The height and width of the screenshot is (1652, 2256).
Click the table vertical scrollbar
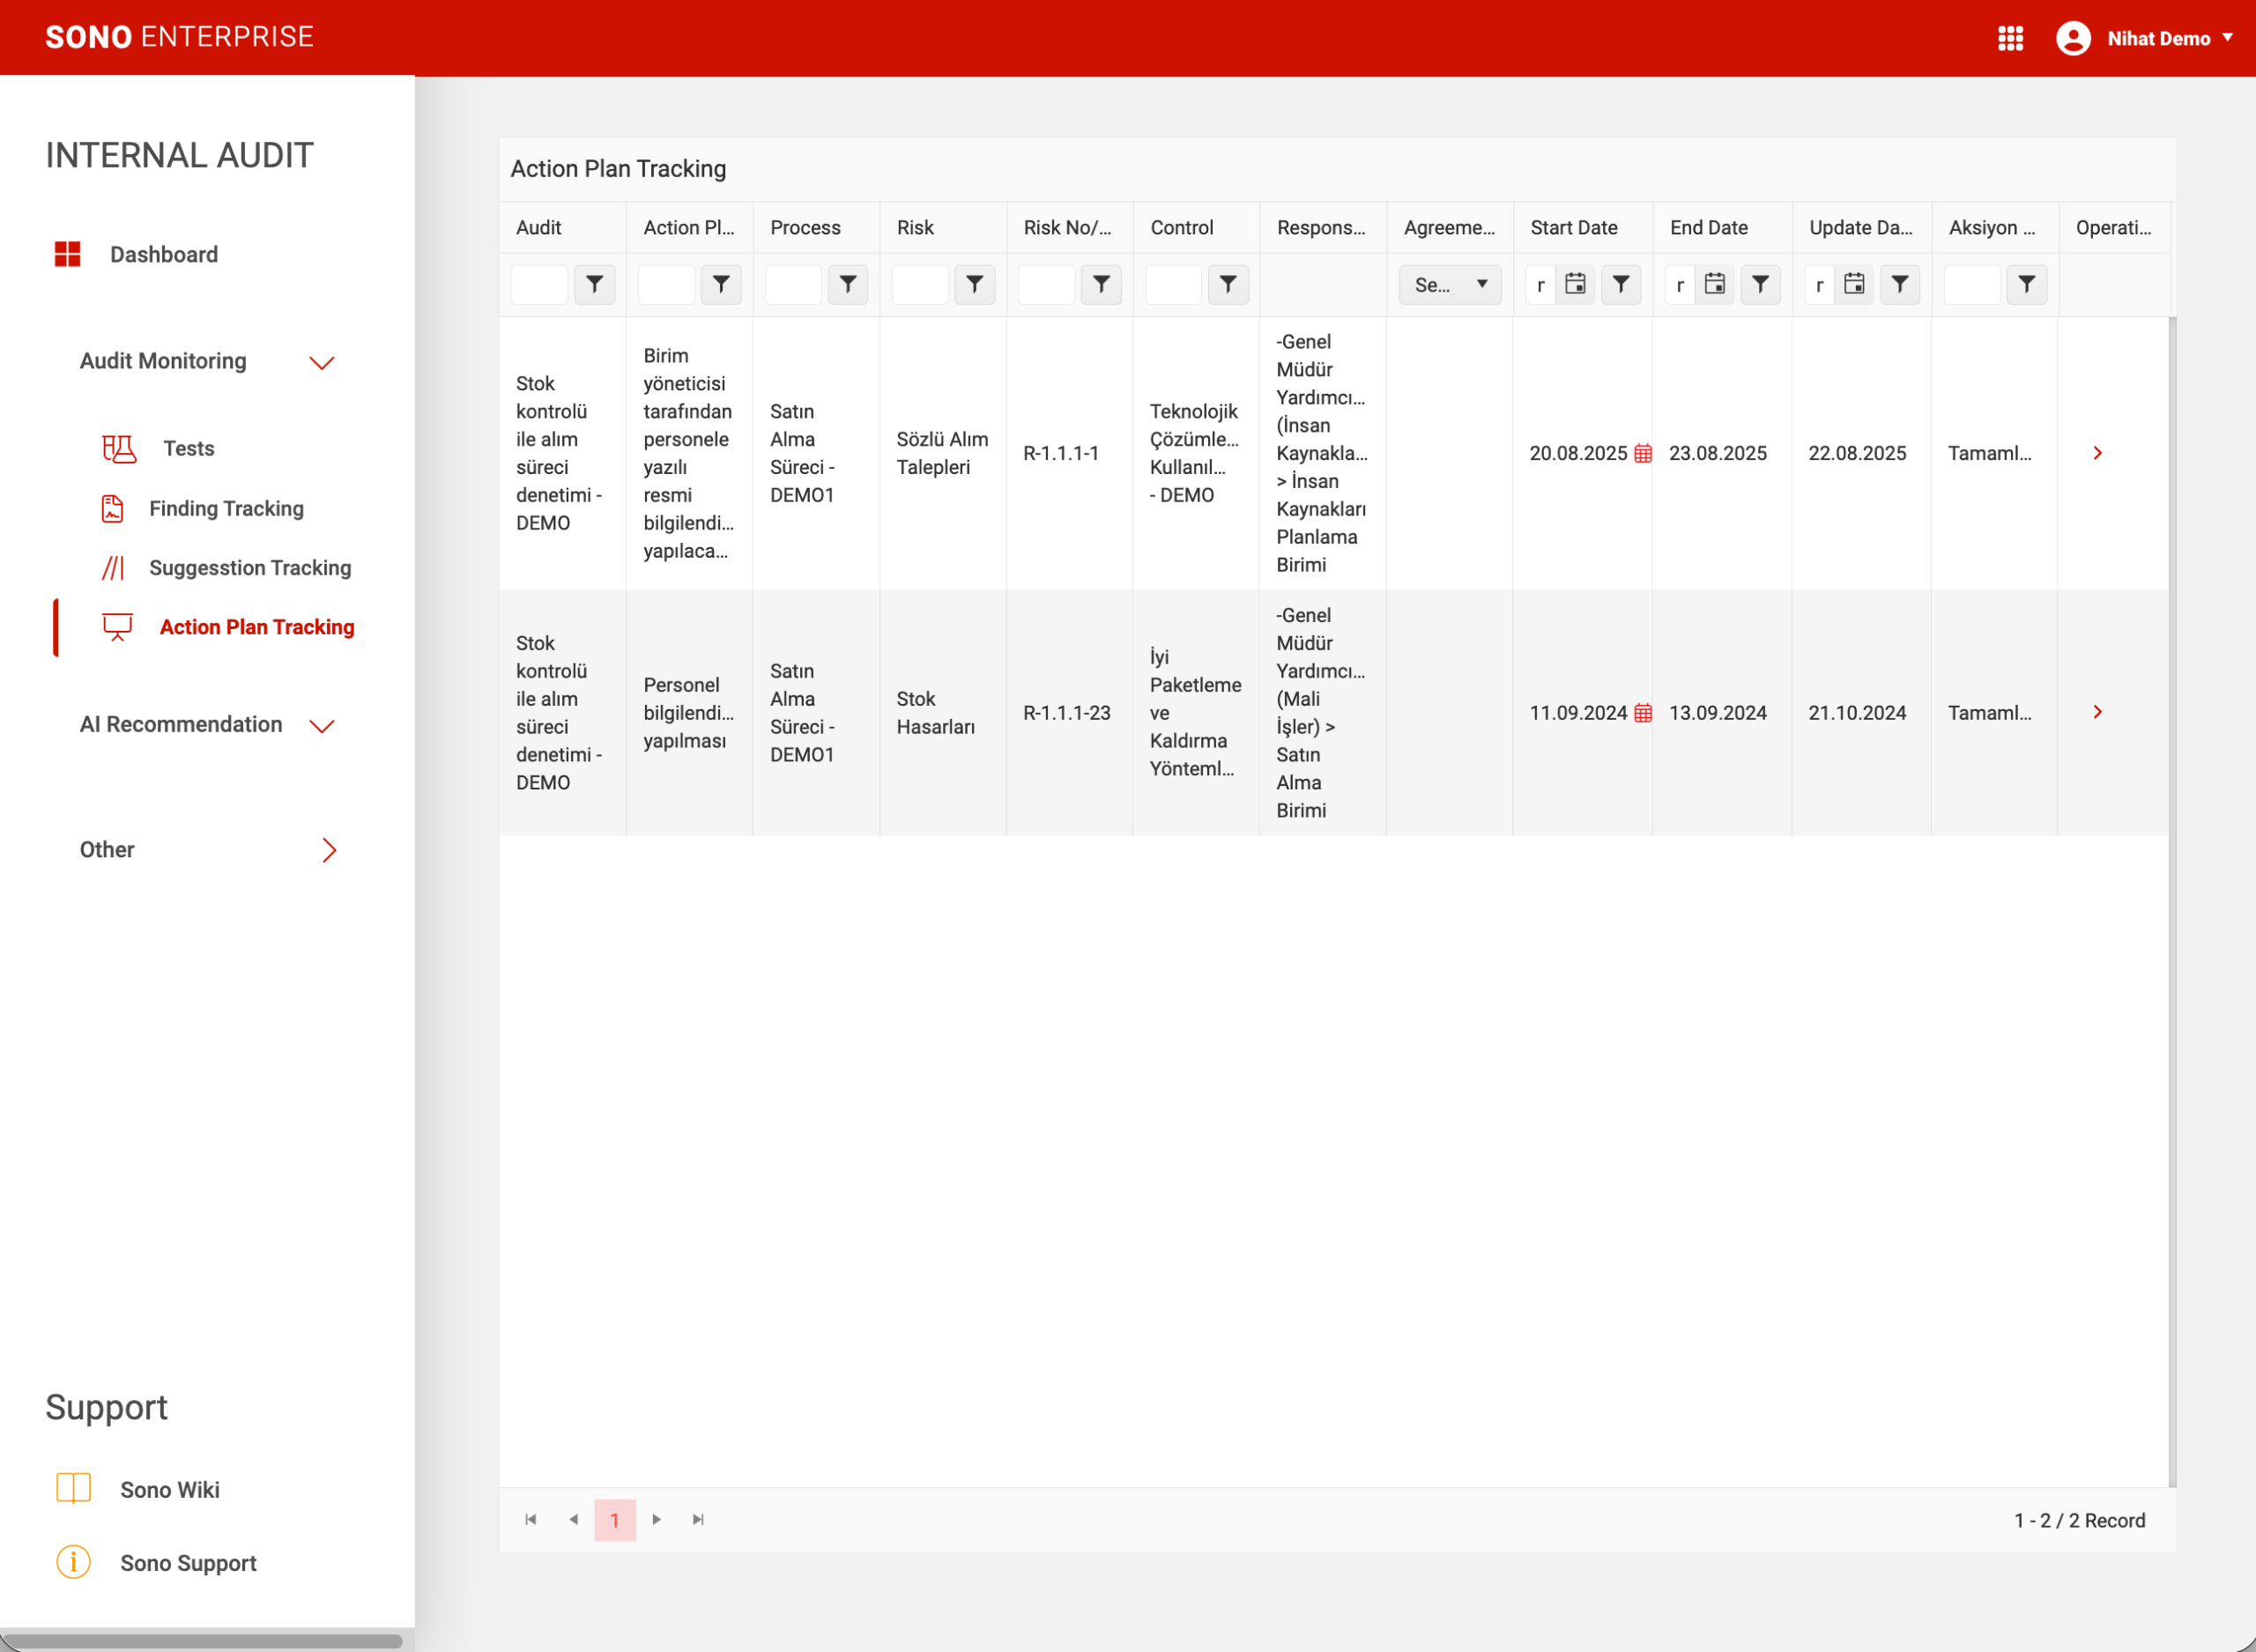point(2172,901)
